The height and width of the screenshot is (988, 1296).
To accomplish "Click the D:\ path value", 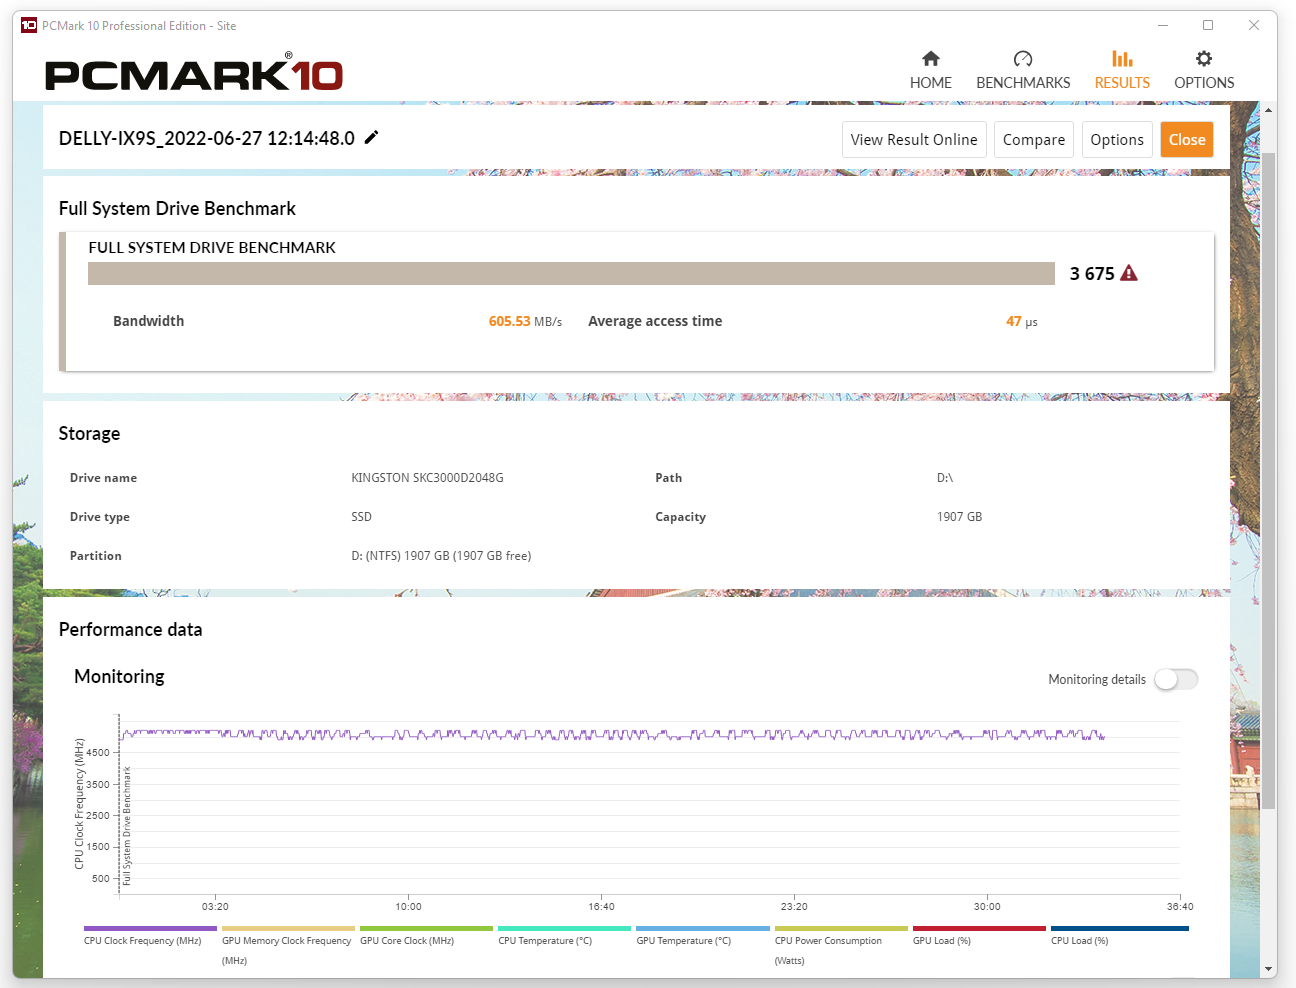I will coord(944,478).
